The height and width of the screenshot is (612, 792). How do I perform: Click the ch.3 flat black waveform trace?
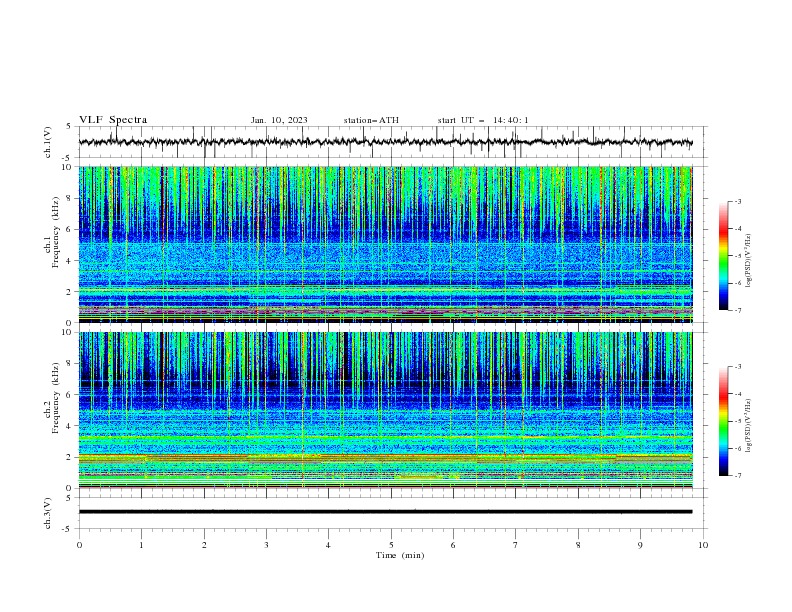[385, 512]
